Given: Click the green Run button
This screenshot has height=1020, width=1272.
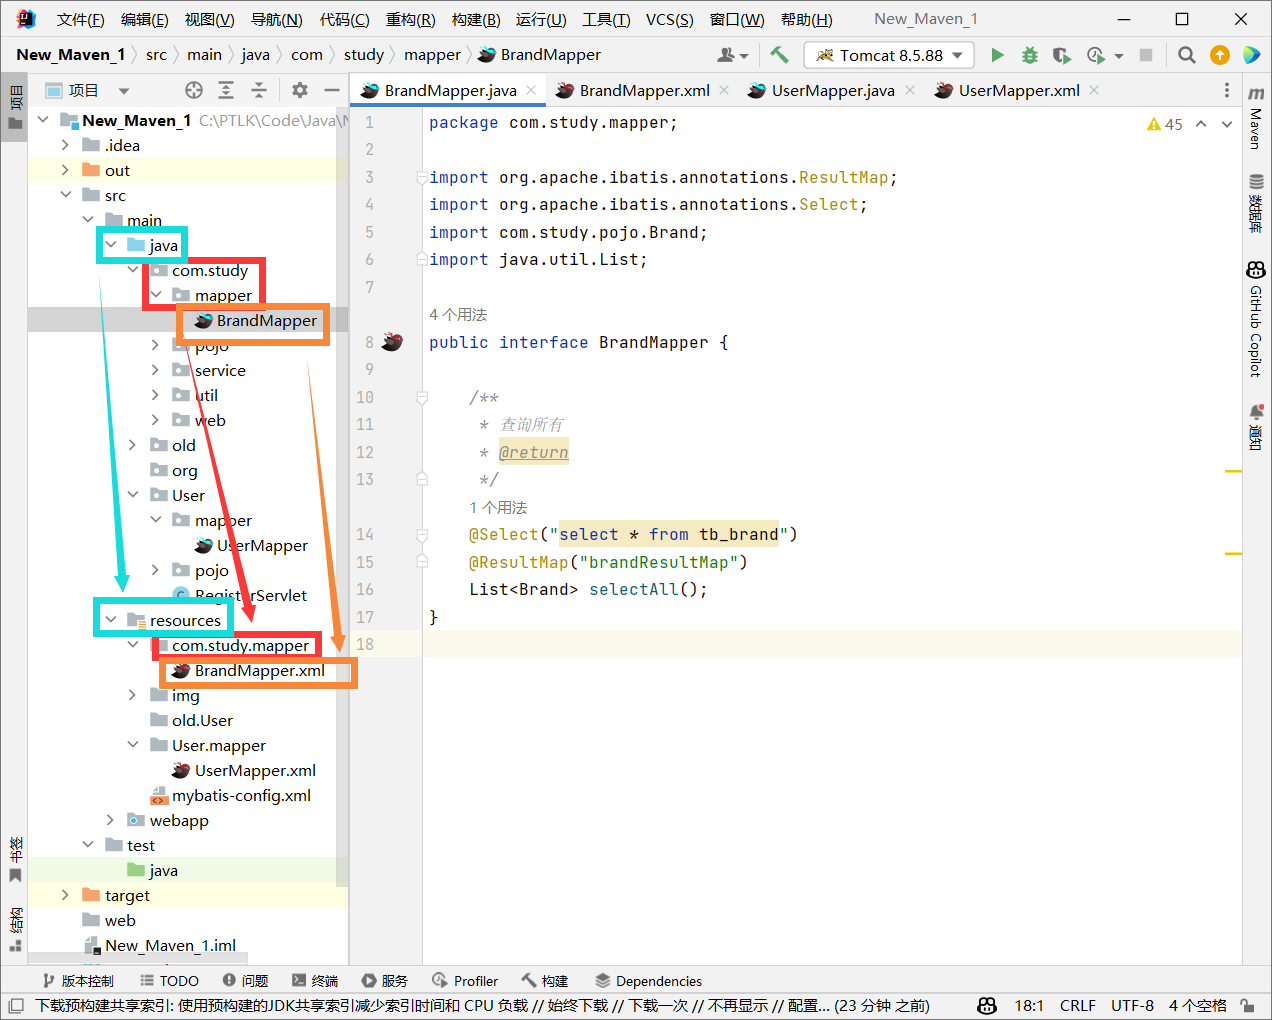Looking at the screenshot, I should point(997,55).
